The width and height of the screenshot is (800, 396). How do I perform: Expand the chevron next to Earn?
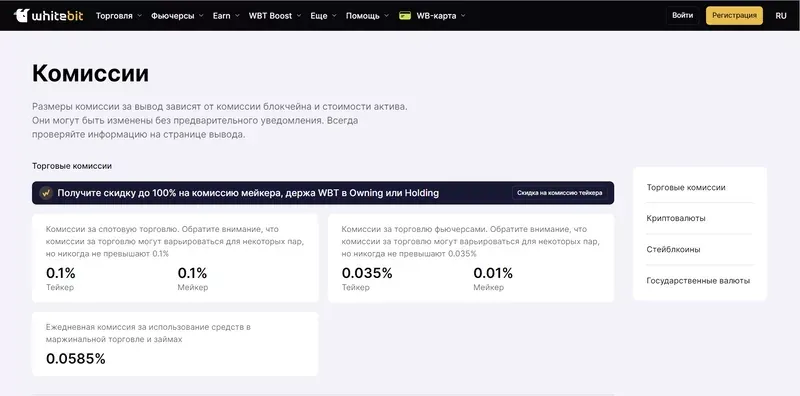(x=237, y=16)
